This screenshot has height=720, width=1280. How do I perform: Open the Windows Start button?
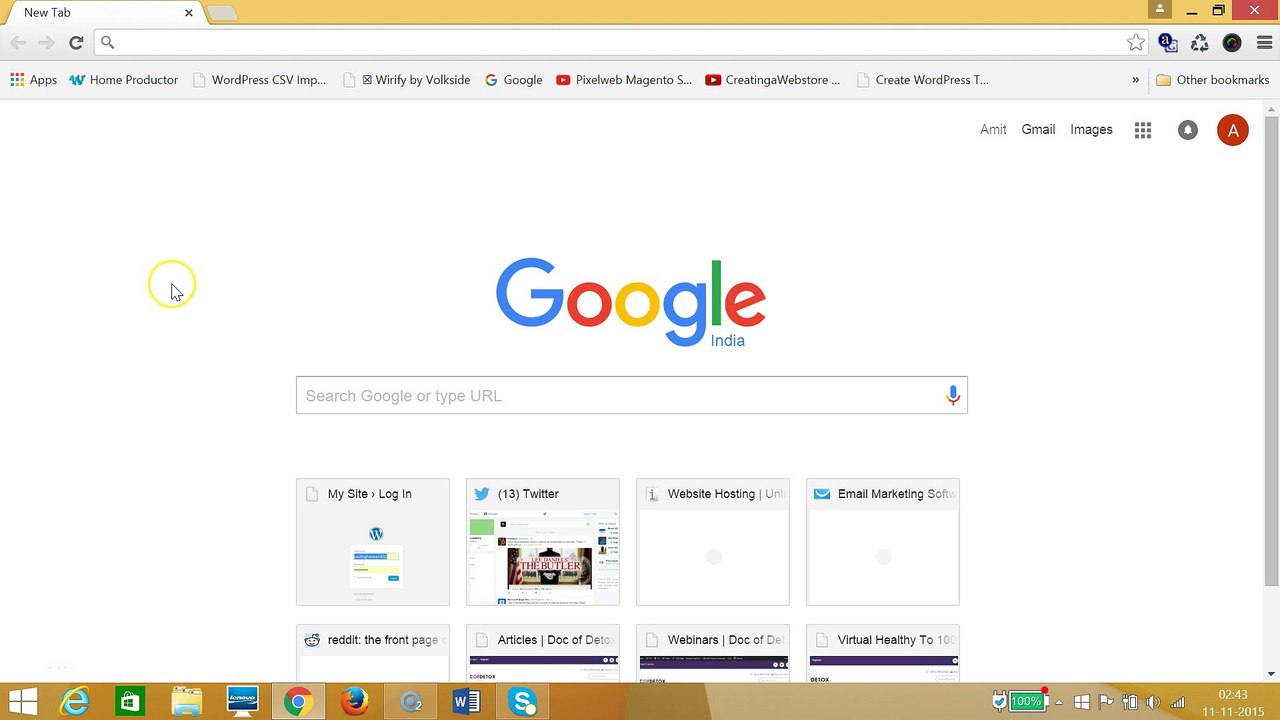tap(23, 701)
